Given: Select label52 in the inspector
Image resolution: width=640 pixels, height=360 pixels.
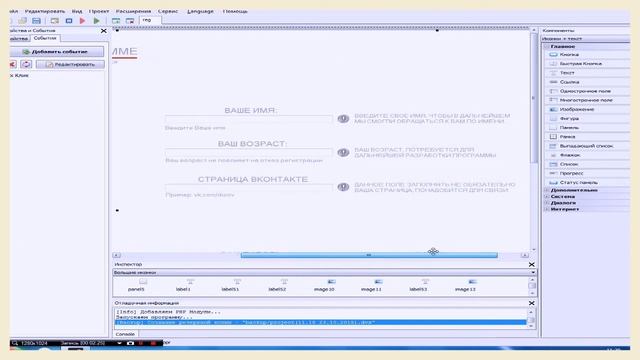Looking at the screenshot, I should pos(277,285).
